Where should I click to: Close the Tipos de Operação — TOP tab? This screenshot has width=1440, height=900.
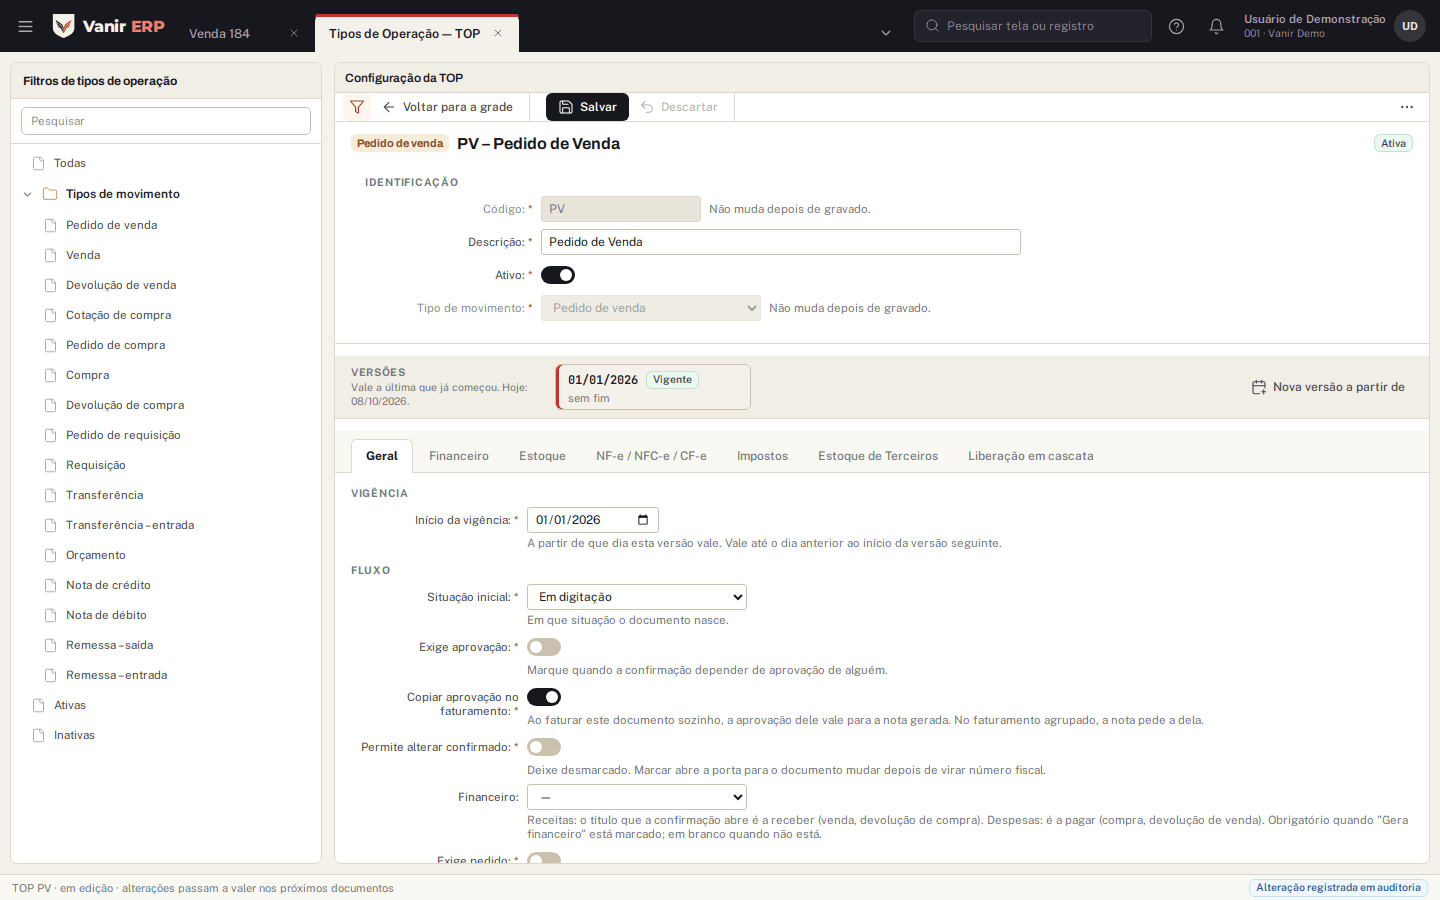tap(498, 33)
